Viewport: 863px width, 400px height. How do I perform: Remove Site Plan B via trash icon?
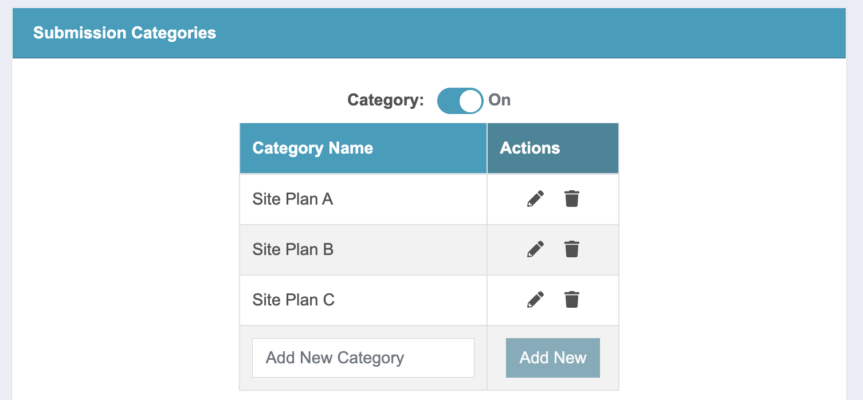572,249
